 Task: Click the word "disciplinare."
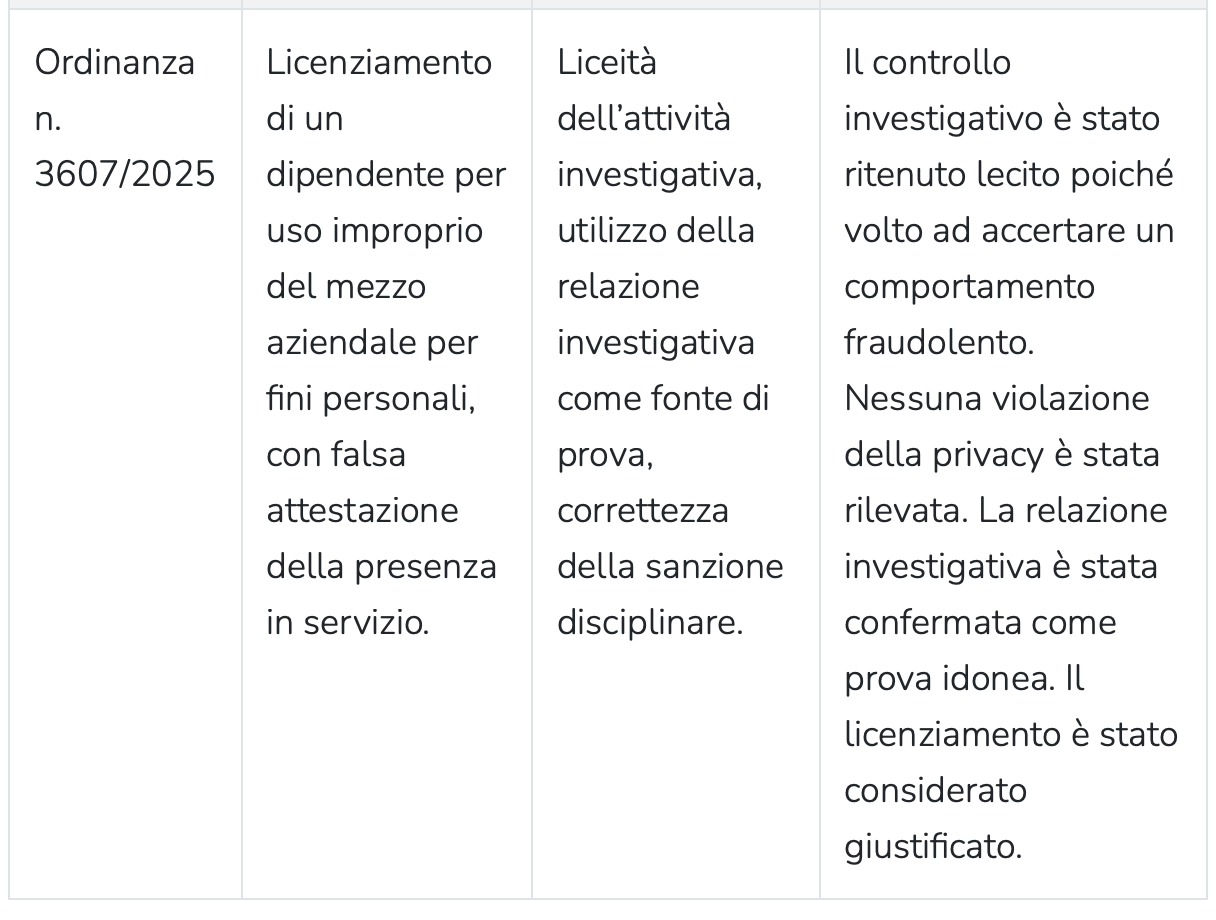point(650,623)
